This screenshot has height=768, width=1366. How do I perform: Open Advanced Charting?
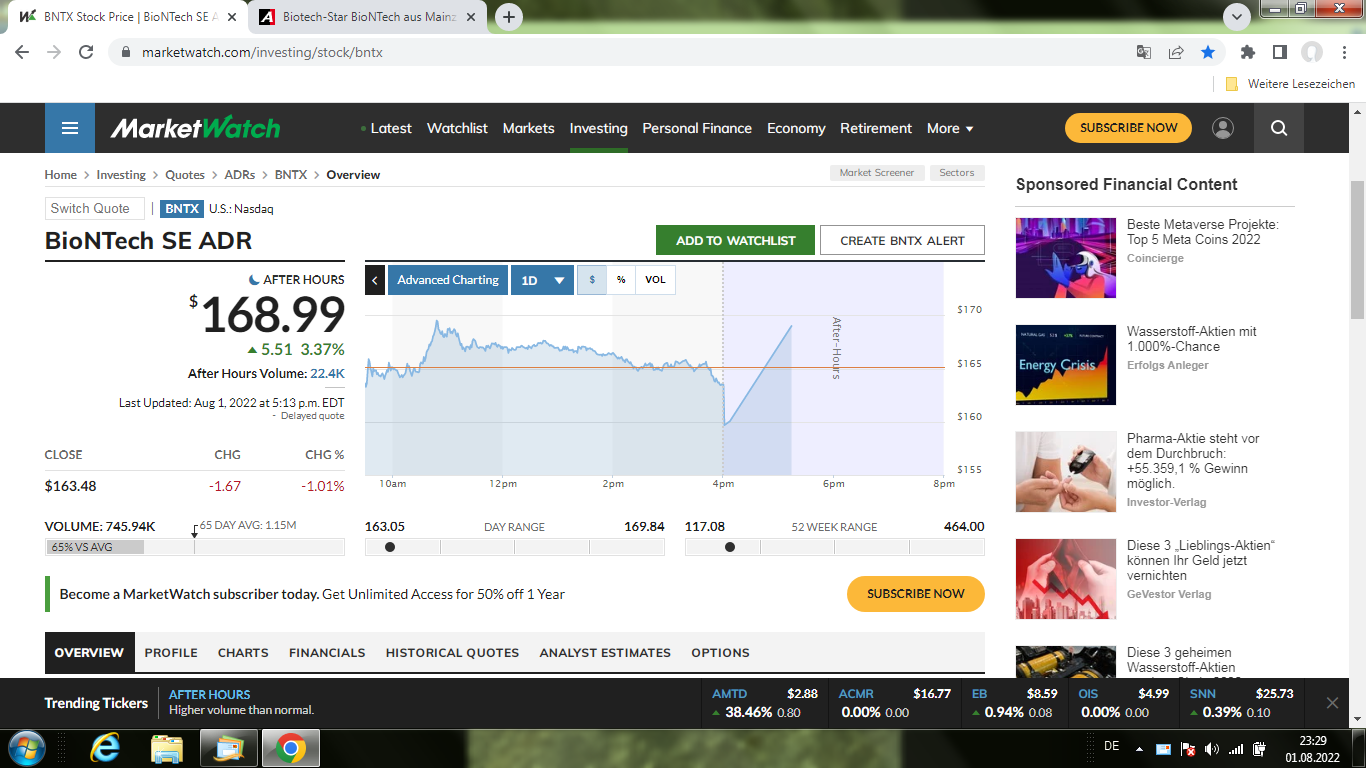(448, 280)
